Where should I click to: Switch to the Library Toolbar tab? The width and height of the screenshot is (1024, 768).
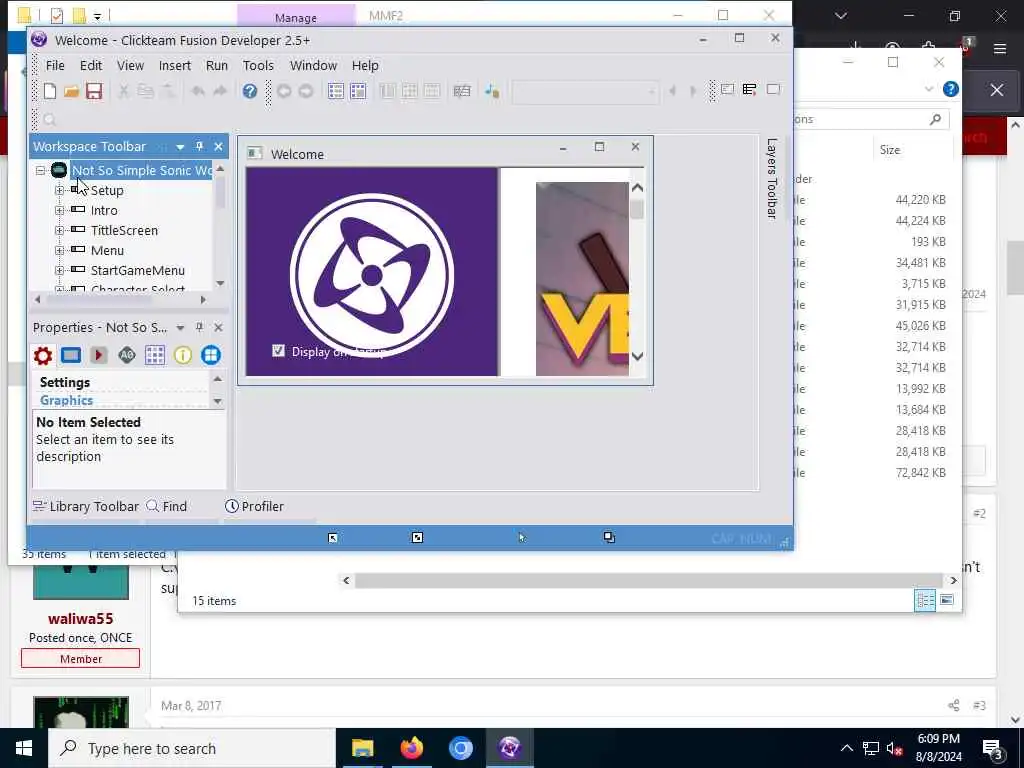tap(86, 506)
